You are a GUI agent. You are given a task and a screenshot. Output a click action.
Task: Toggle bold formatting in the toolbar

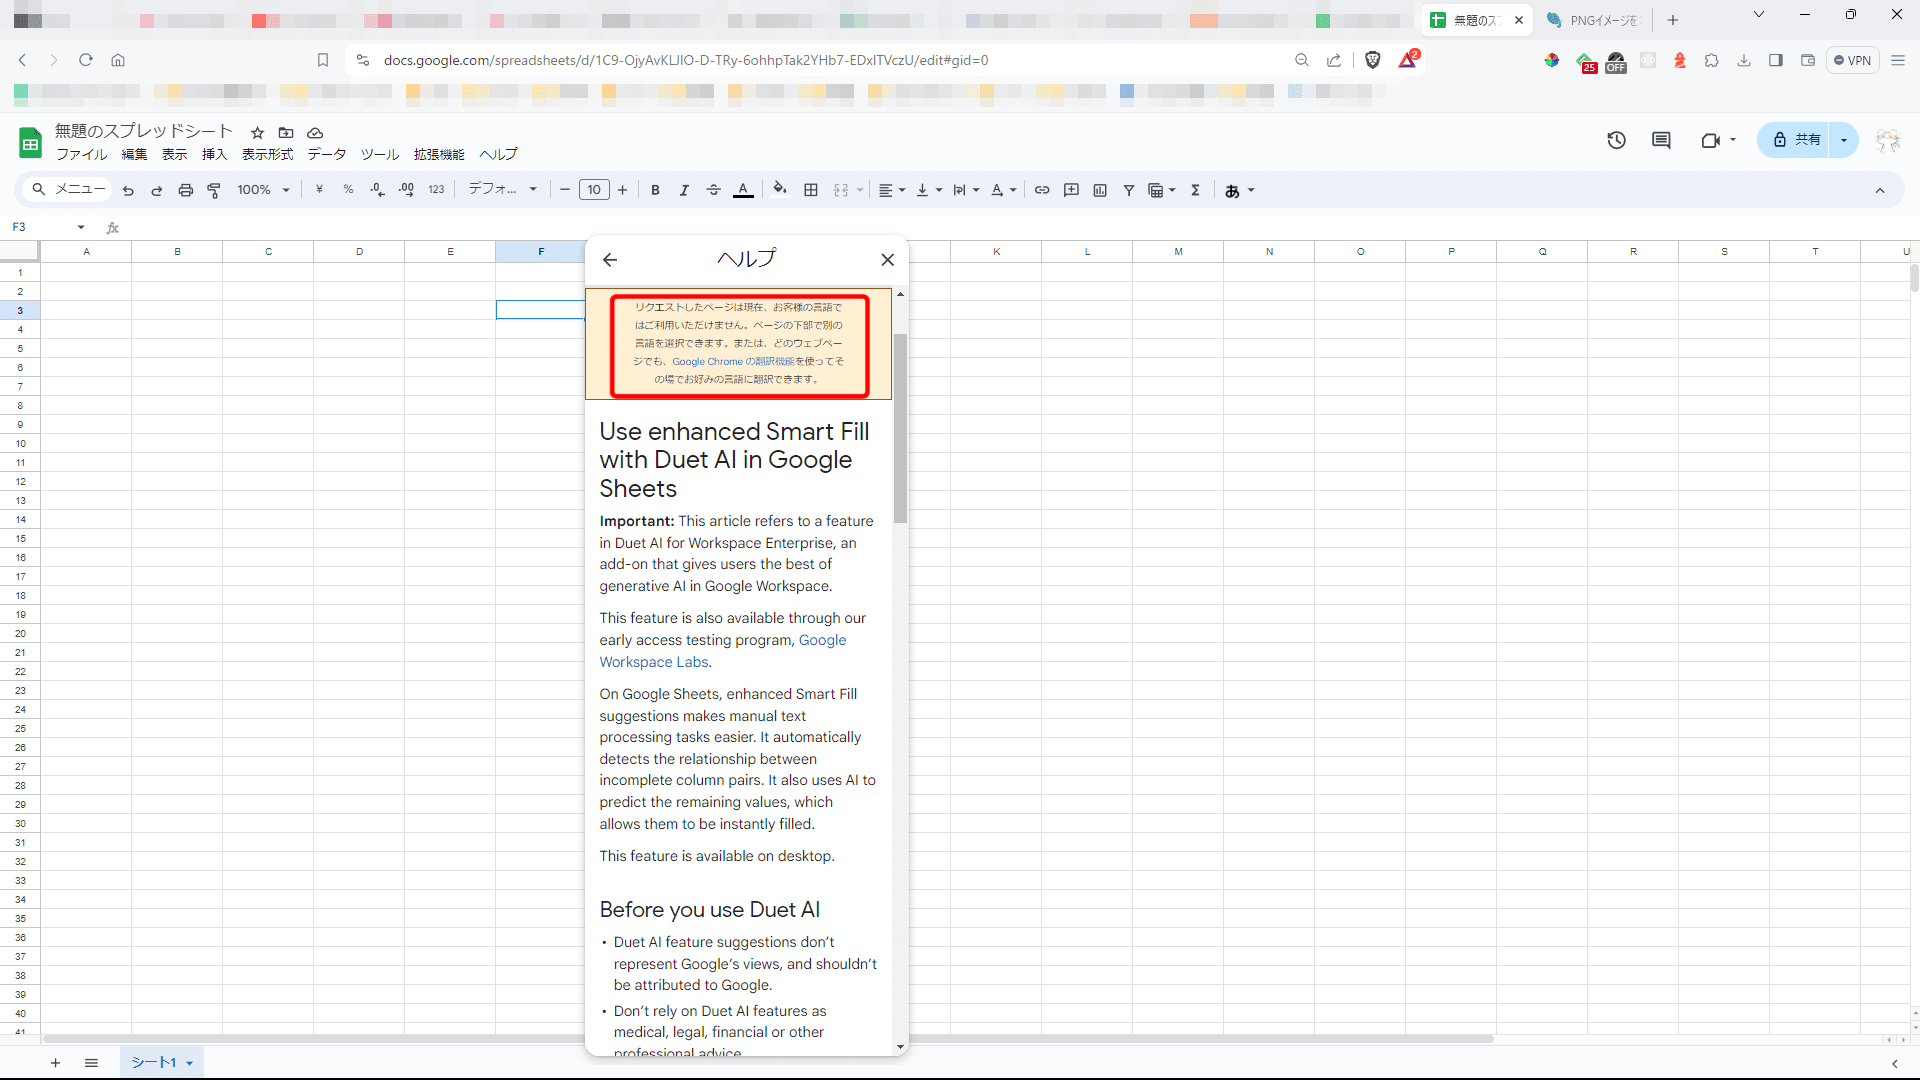click(655, 190)
